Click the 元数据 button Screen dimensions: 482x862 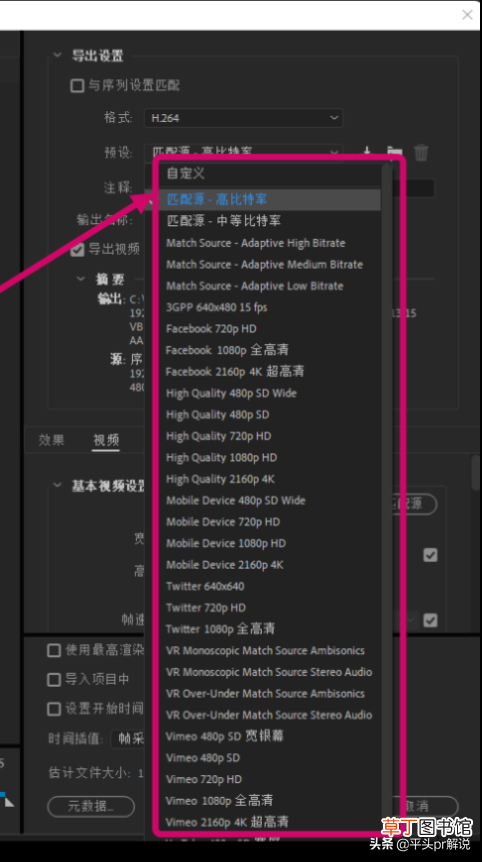pos(91,806)
